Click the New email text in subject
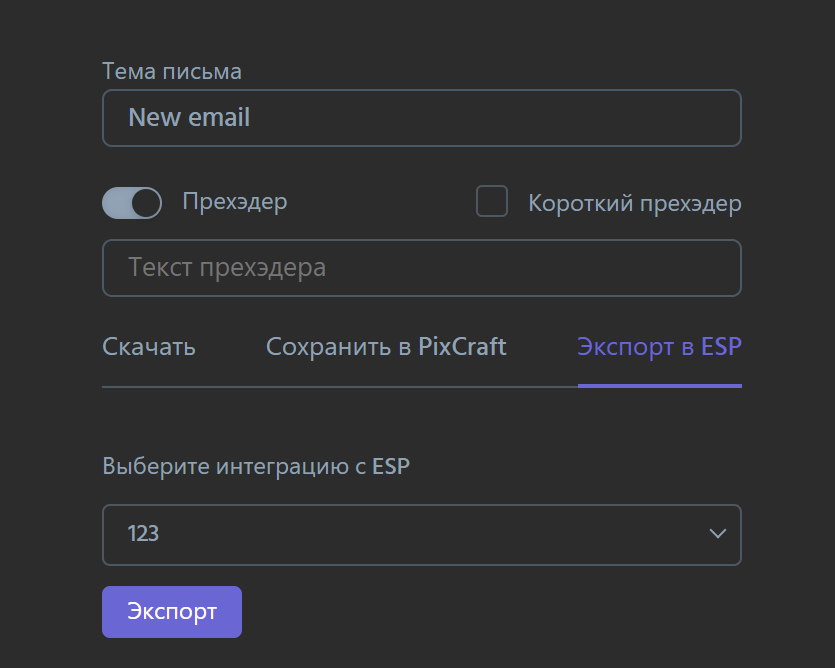 189,118
